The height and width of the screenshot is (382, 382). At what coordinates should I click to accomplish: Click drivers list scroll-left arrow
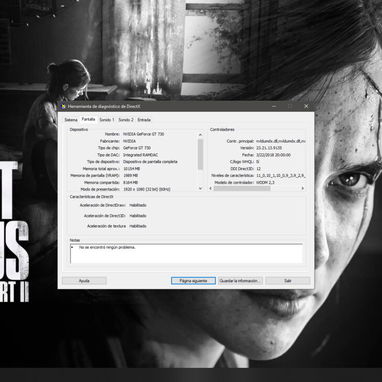click(x=211, y=189)
